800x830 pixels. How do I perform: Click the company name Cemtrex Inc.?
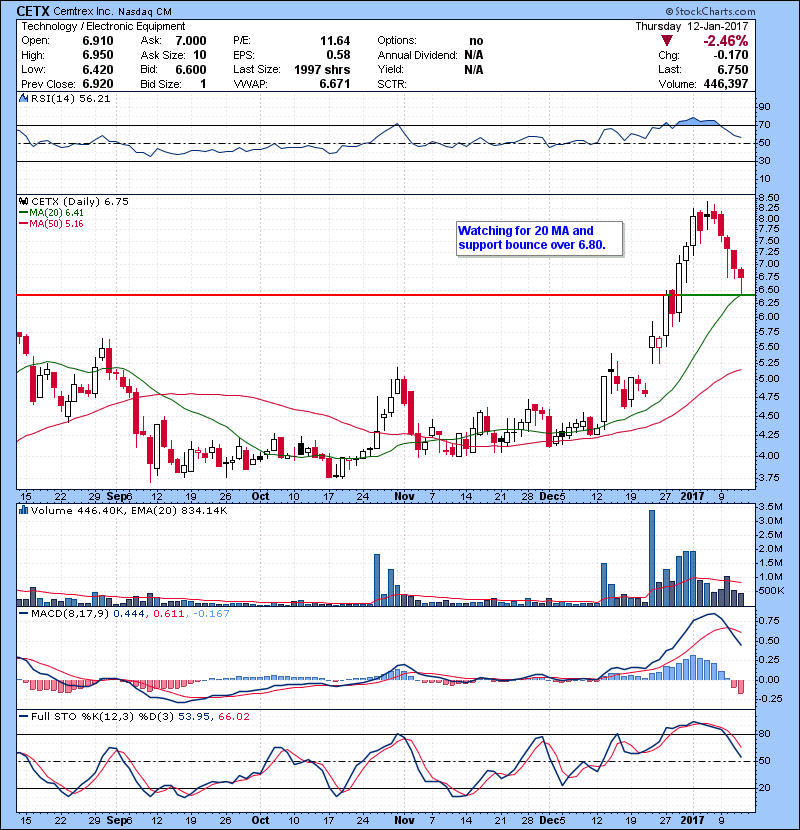[x=83, y=12]
